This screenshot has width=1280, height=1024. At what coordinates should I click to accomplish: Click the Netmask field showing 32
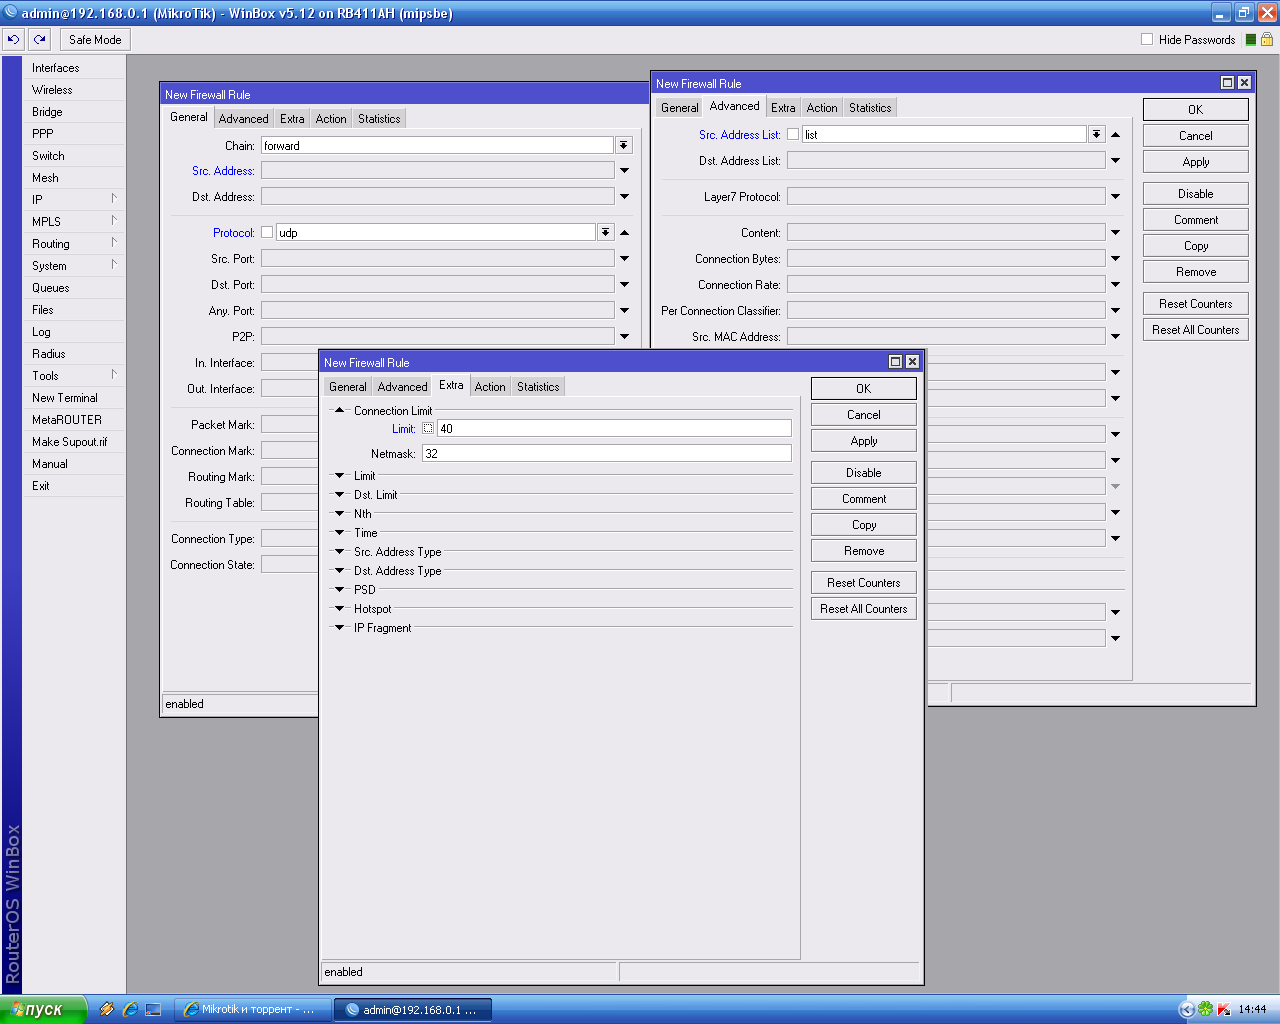tap(607, 453)
